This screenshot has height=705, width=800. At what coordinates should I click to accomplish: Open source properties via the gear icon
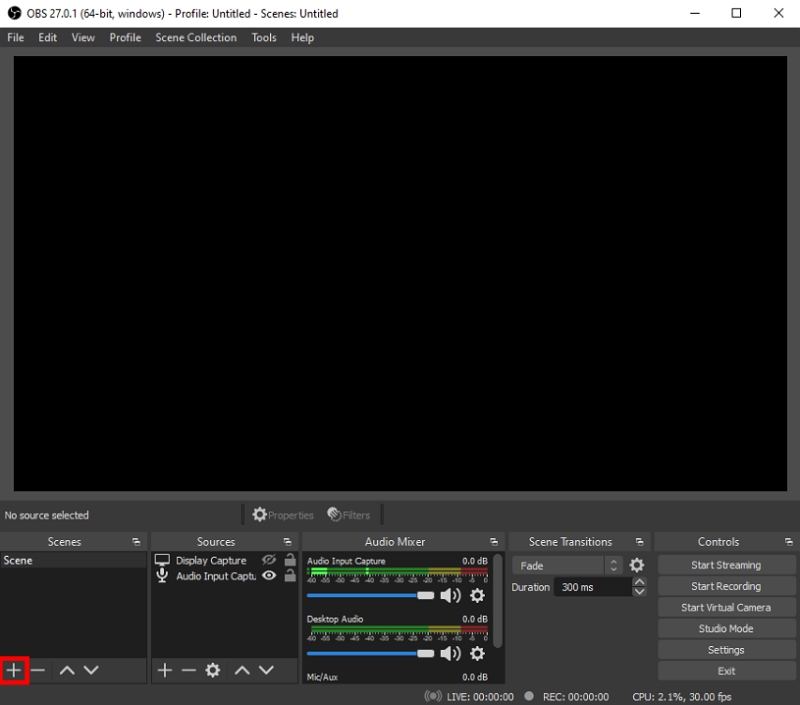pos(212,670)
